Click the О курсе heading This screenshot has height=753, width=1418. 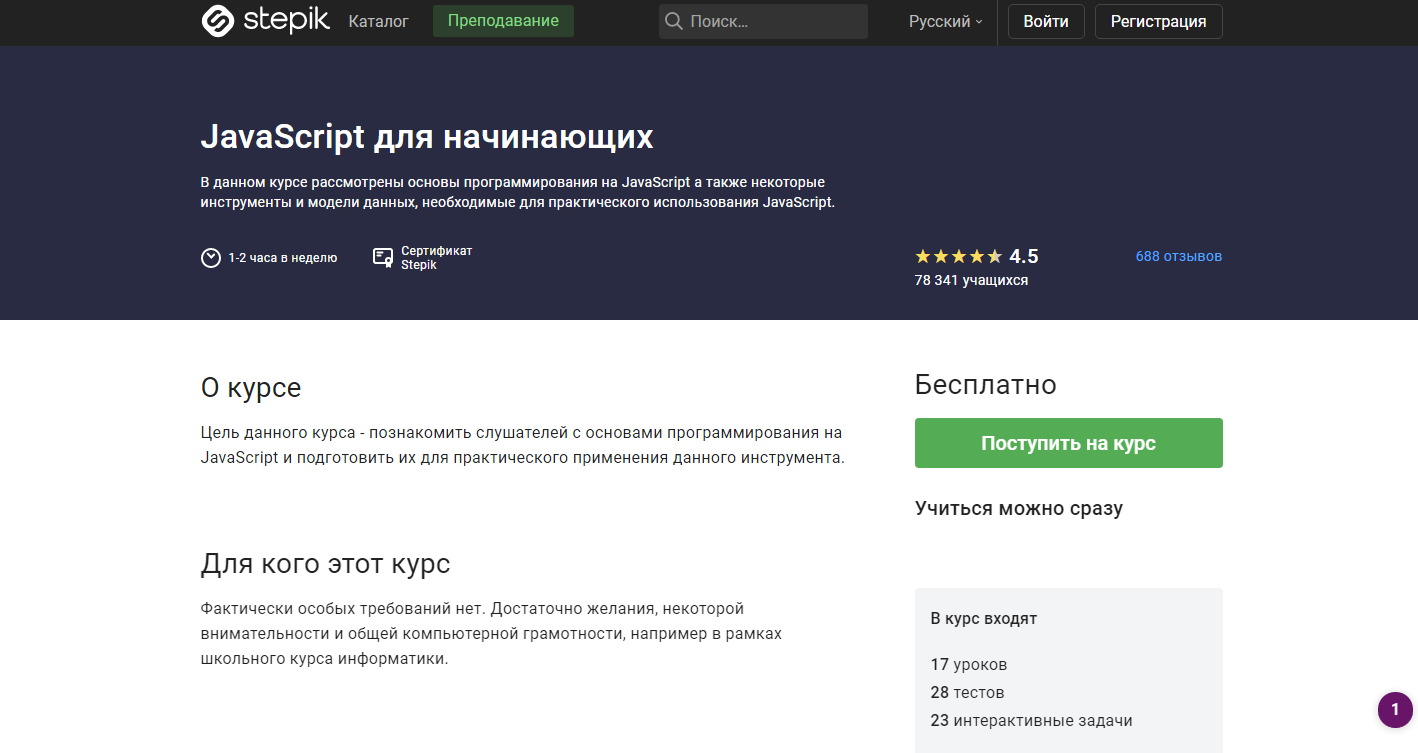[x=251, y=387]
